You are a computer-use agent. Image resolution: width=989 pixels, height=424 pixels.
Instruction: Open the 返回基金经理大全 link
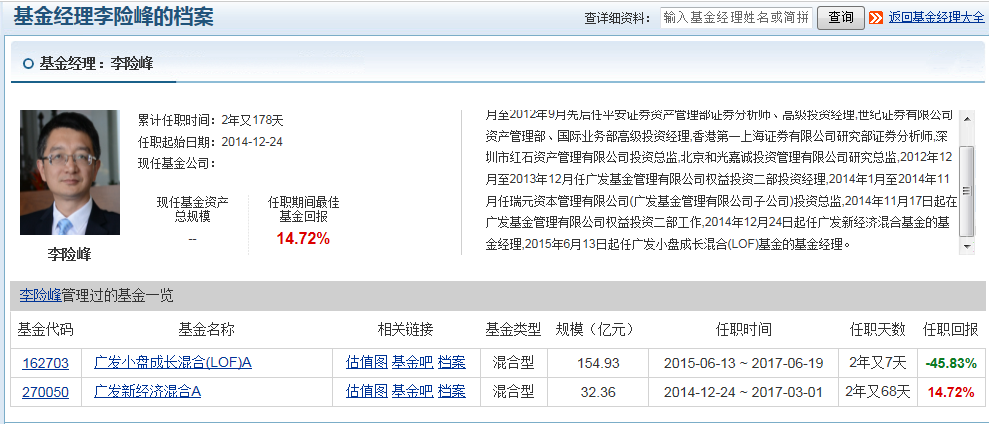tap(936, 18)
